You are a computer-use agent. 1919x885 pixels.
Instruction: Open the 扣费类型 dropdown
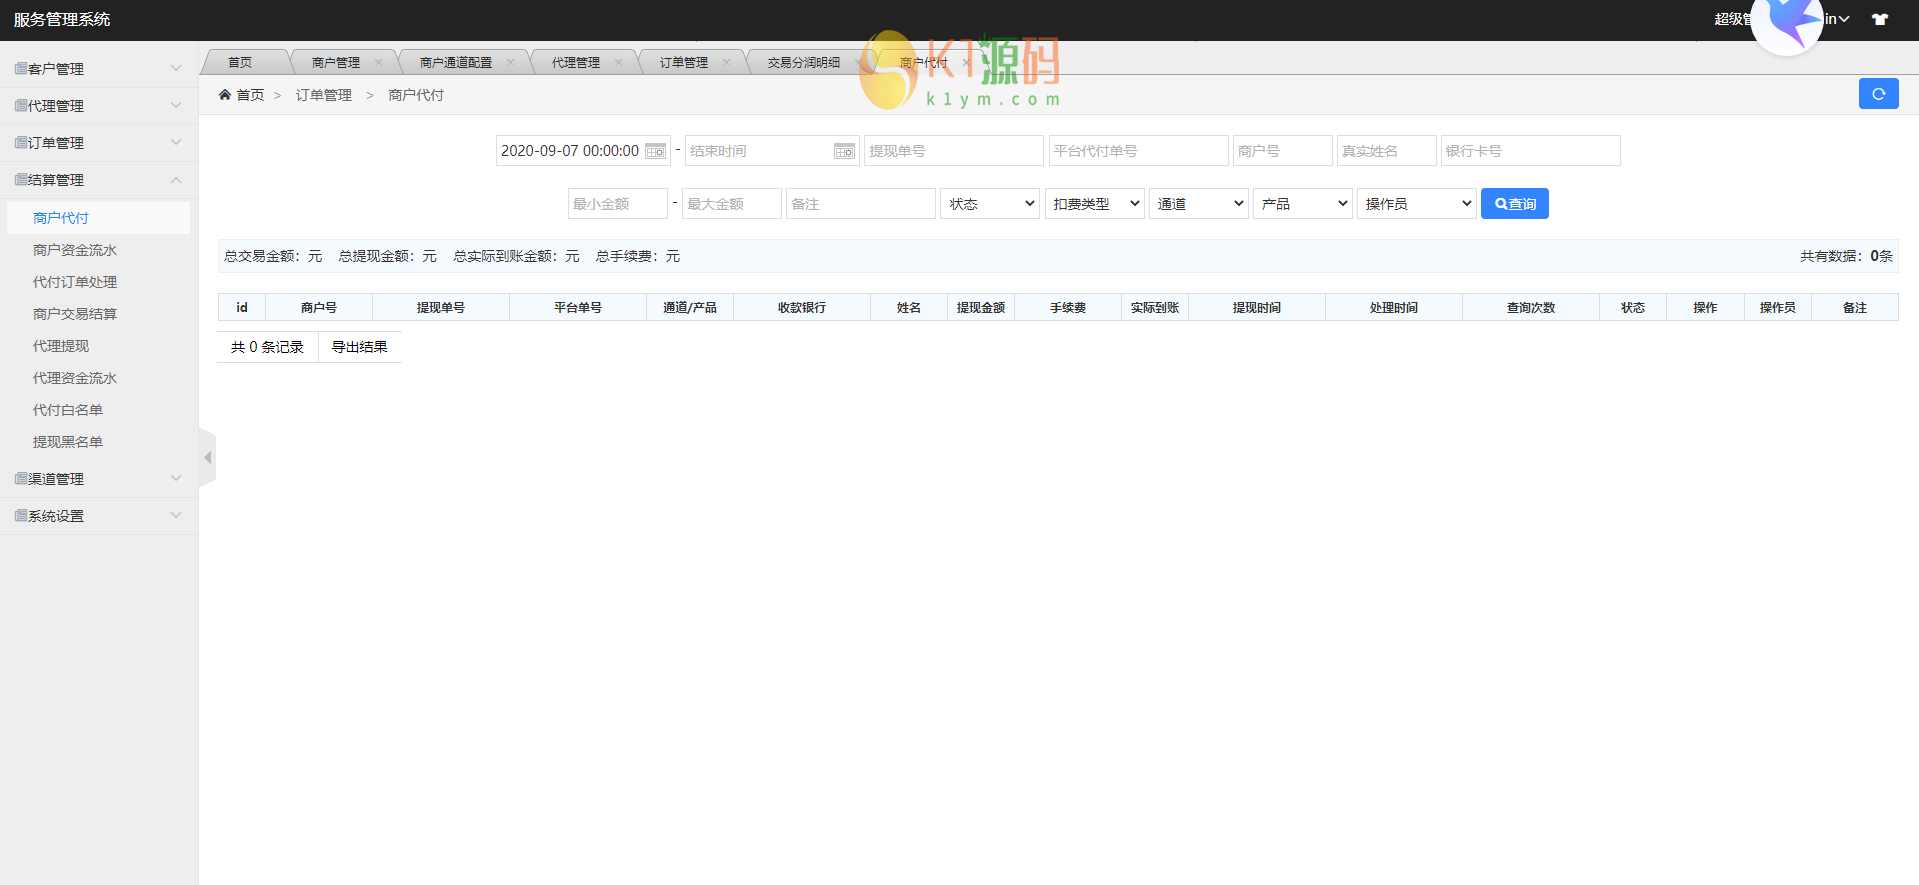1094,204
